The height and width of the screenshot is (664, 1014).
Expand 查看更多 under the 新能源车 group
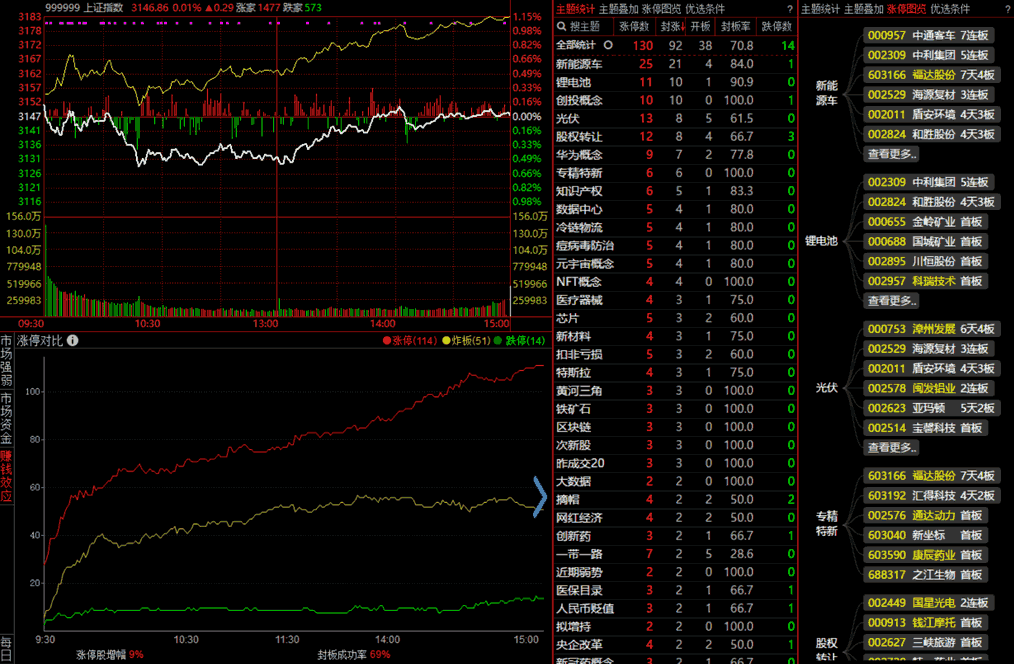(891, 154)
